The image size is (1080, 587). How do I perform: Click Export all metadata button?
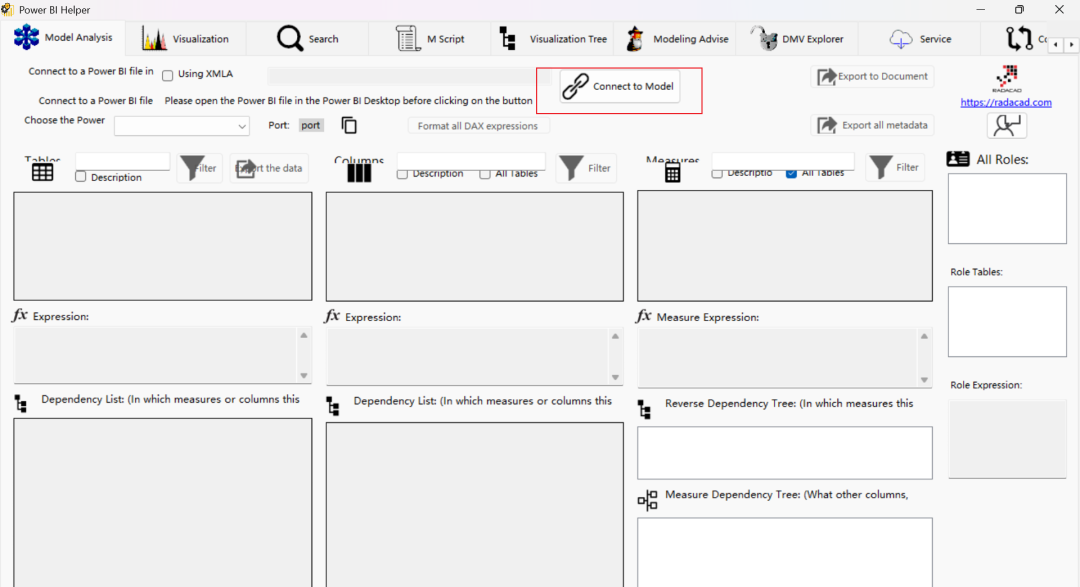pos(872,125)
